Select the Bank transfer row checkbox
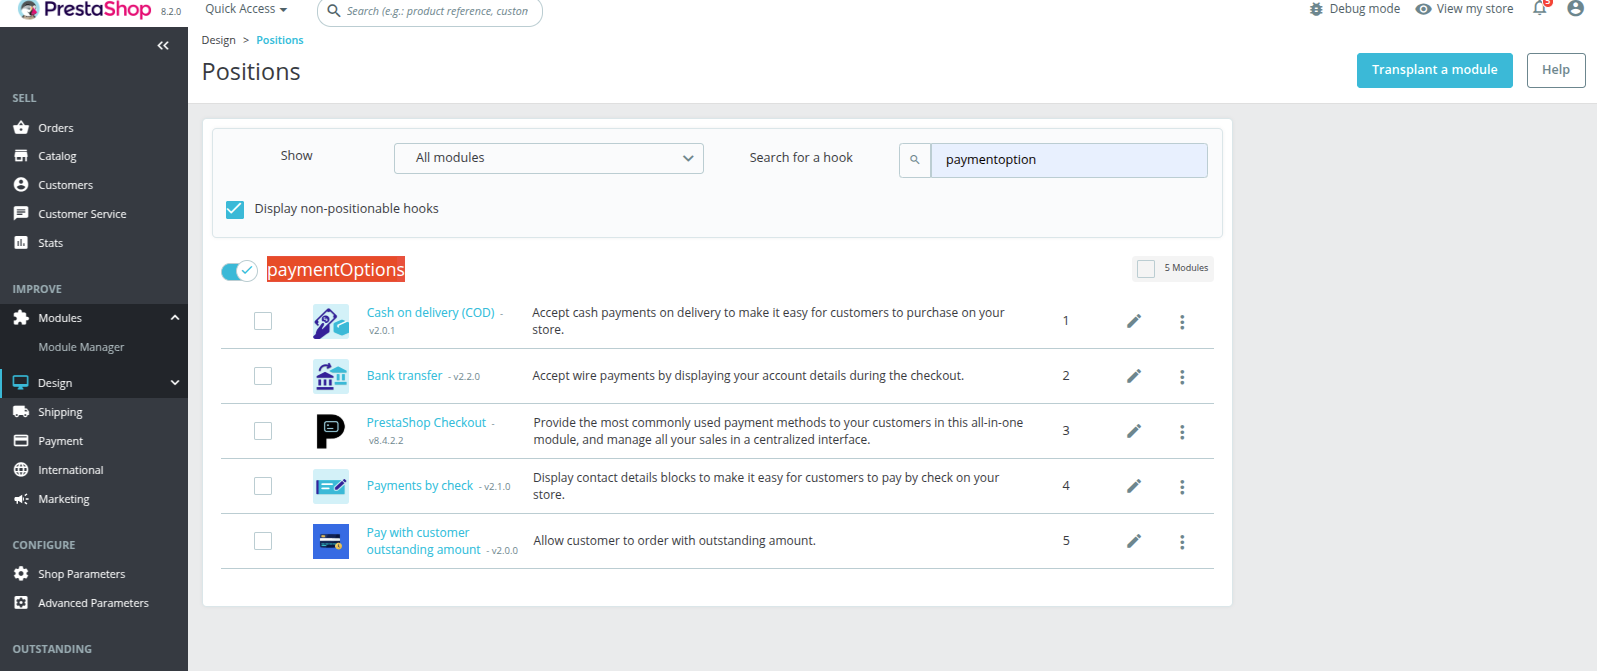Image resolution: width=1597 pixels, height=671 pixels. (263, 376)
